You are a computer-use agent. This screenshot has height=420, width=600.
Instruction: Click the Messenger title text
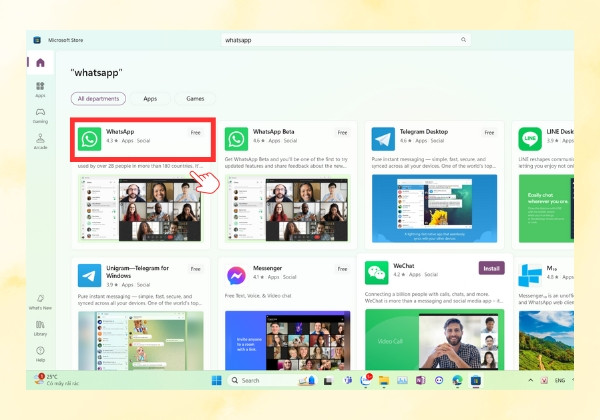[x=267, y=268]
